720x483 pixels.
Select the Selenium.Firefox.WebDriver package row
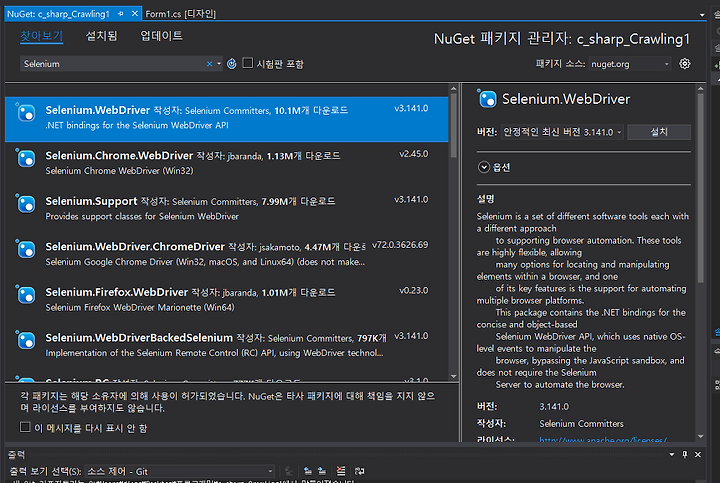pos(226,299)
